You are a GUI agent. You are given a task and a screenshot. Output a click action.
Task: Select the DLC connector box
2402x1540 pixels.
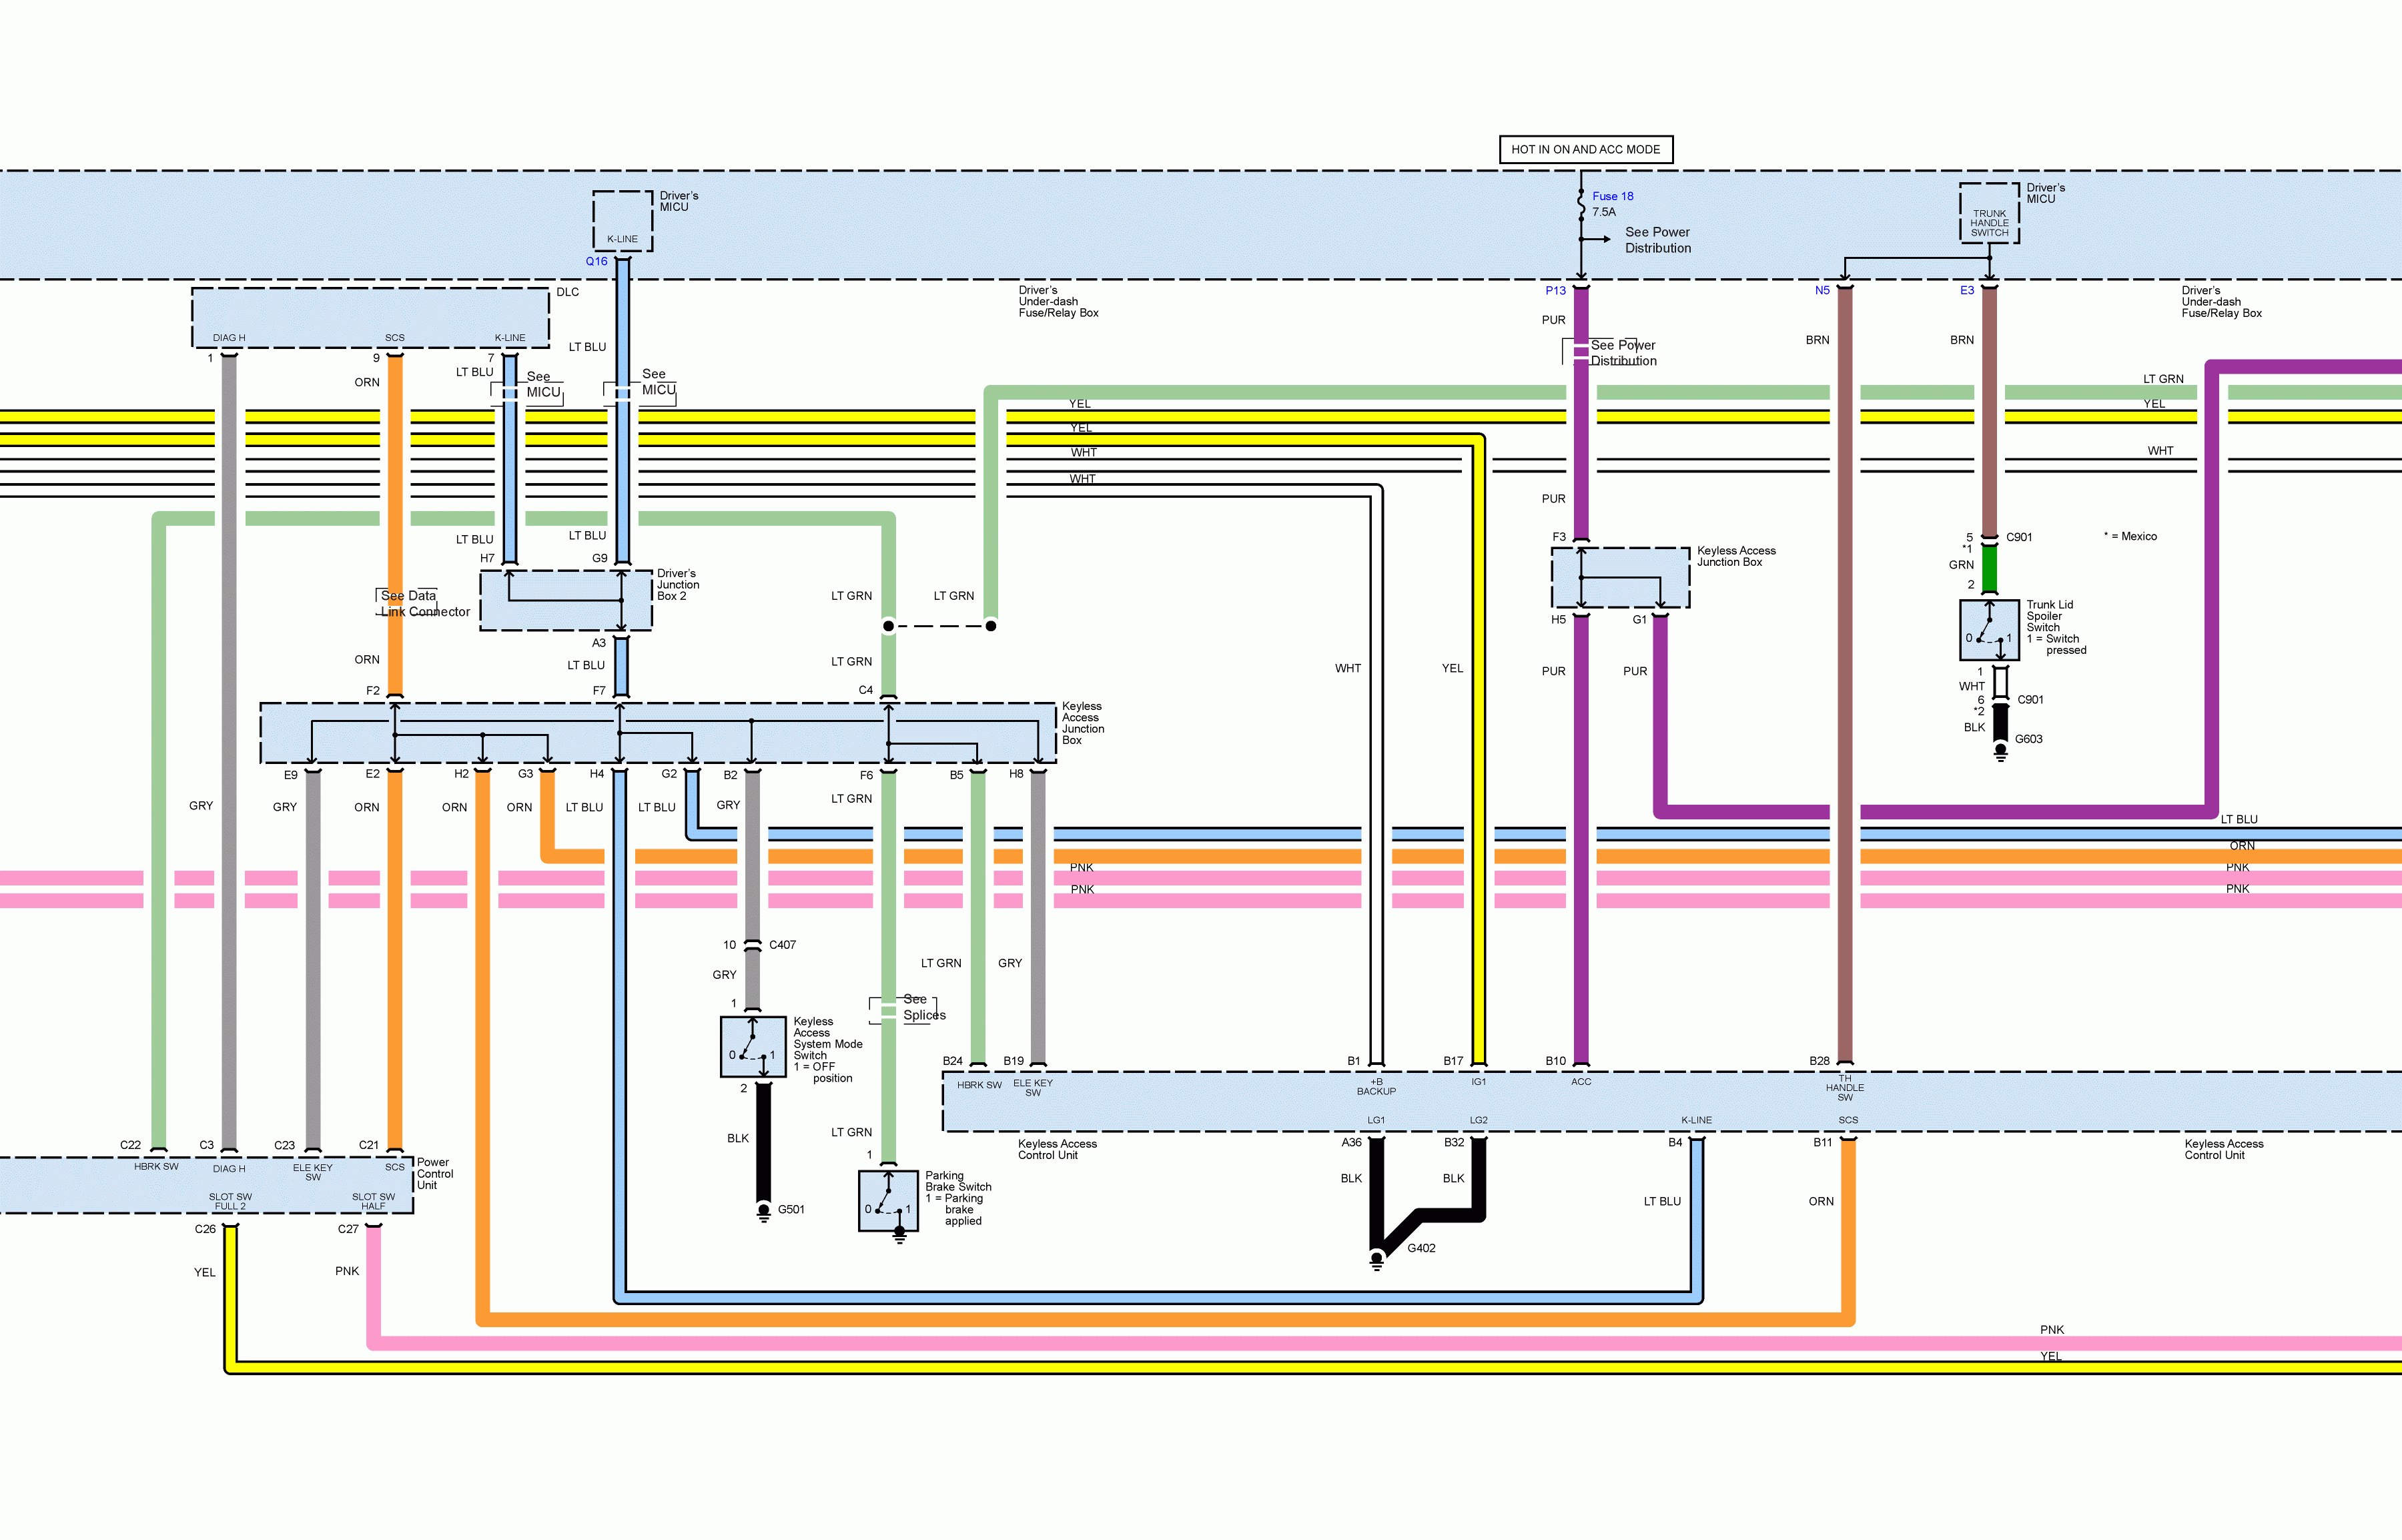(370, 318)
